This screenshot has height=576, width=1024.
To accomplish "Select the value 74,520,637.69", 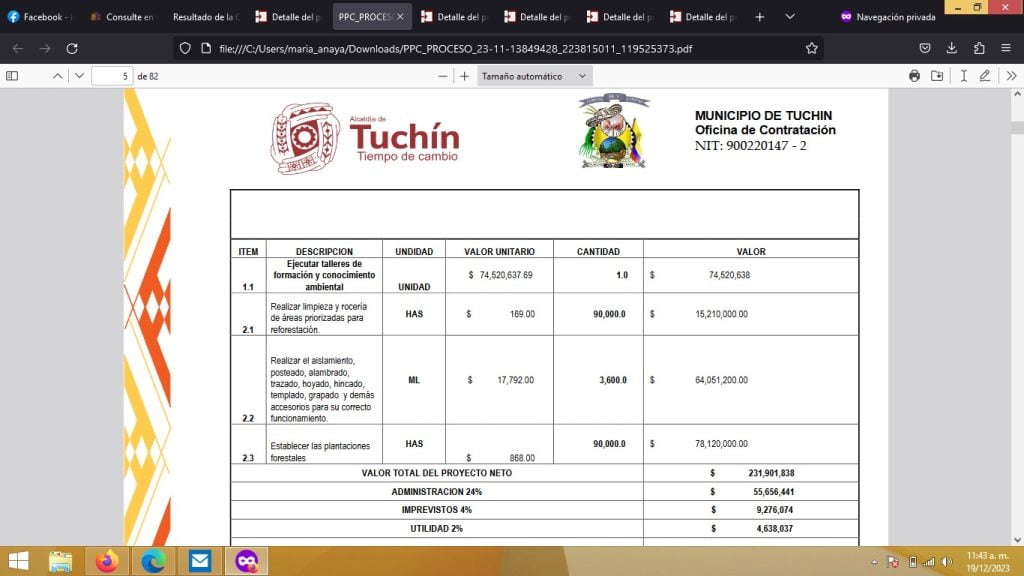I will pyautogui.click(x=505, y=275).
